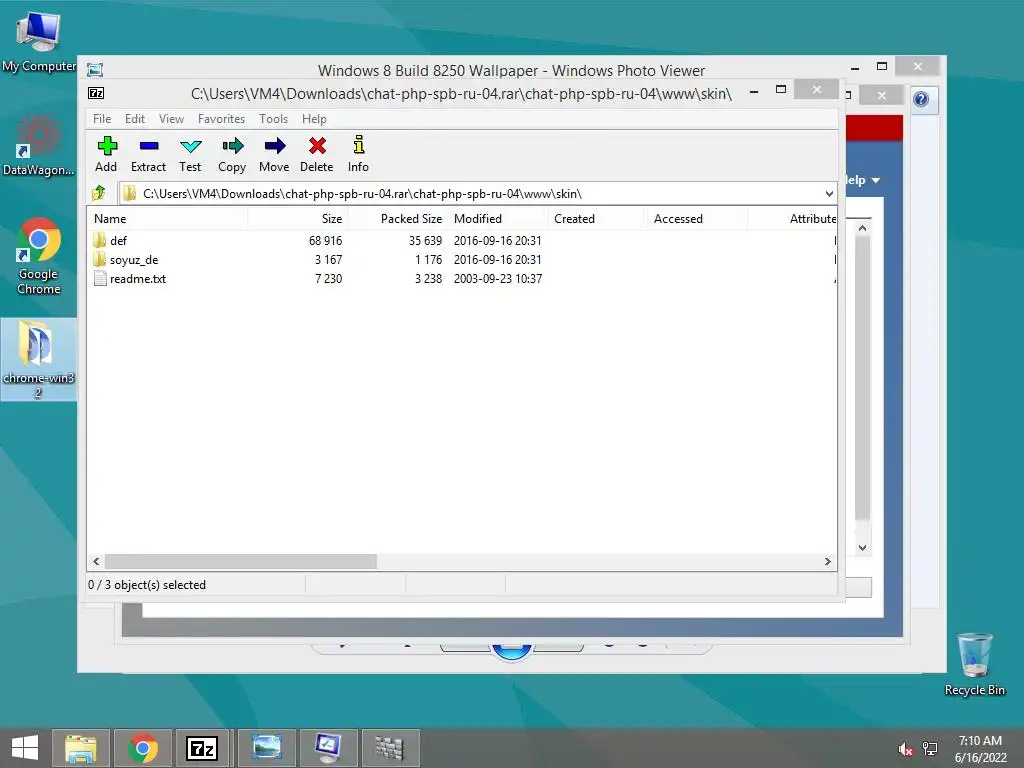This screenshot has height=768, width=1024.
Task: Extract files using the Extract icon
Action: 148,154
